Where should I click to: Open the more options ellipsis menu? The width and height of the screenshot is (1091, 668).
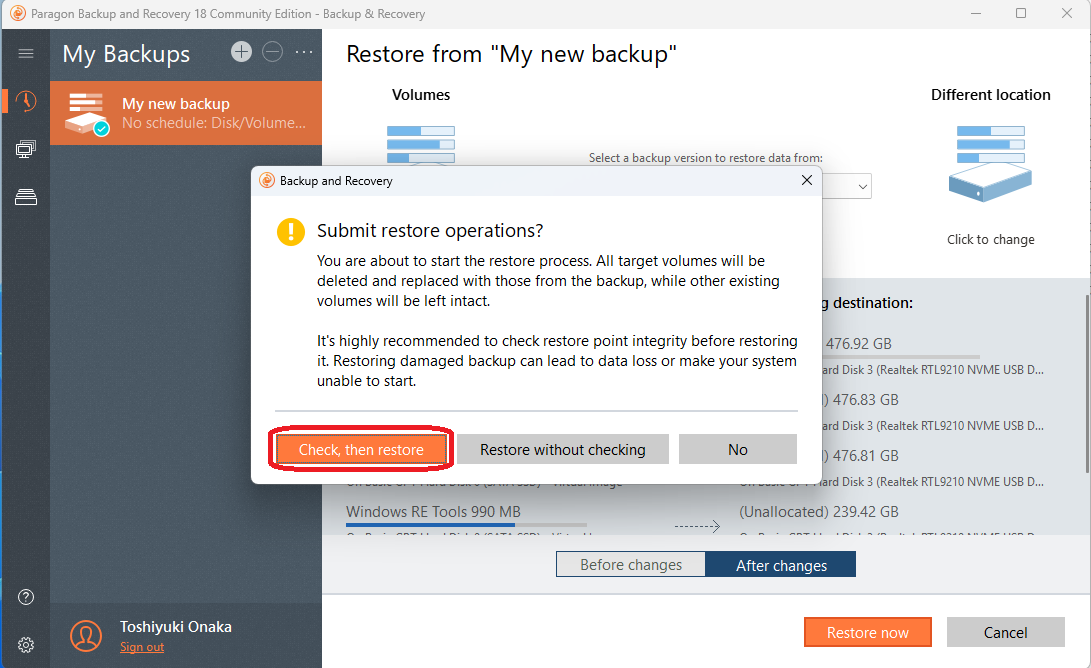[x=304, y=52]
